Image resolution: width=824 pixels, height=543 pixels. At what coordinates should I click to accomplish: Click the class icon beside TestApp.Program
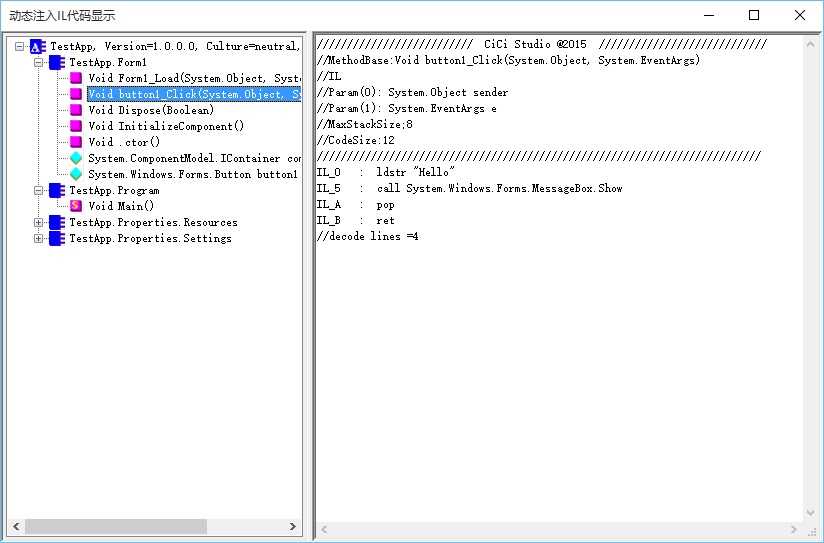click(57, 190)
